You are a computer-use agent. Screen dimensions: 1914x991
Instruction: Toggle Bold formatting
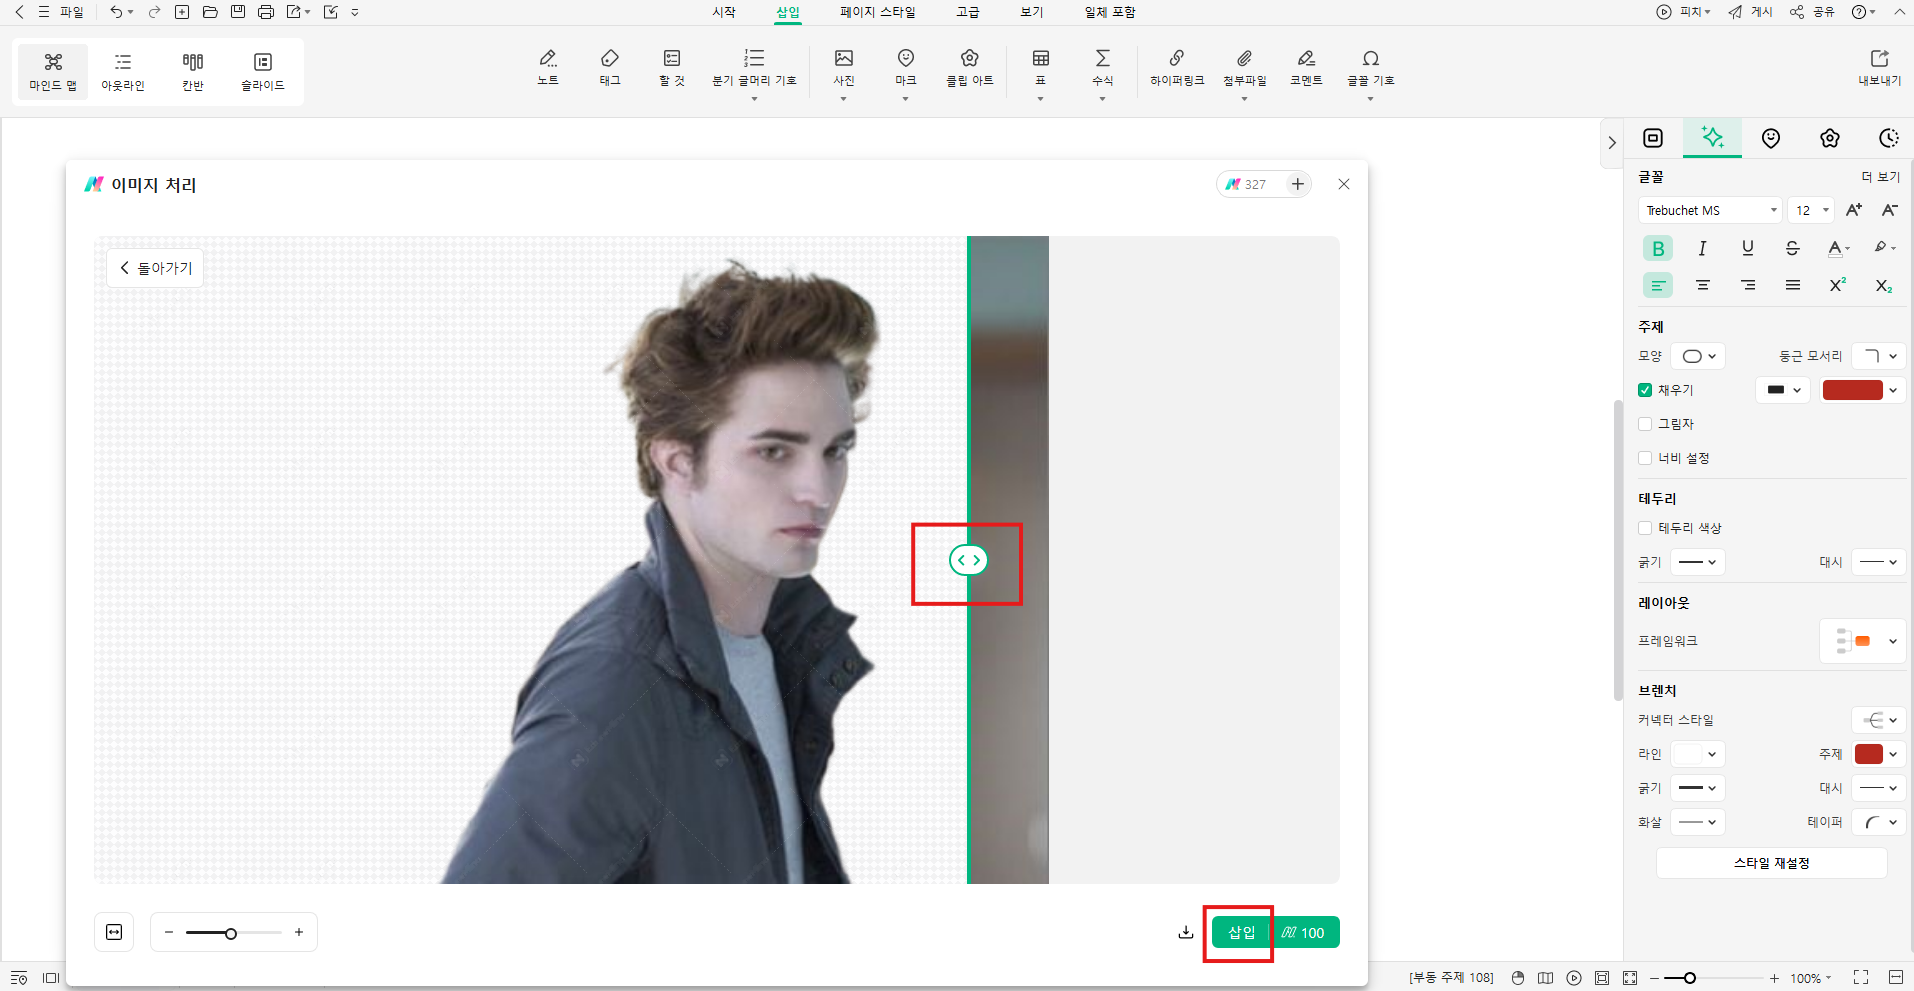click(1658, 248)
